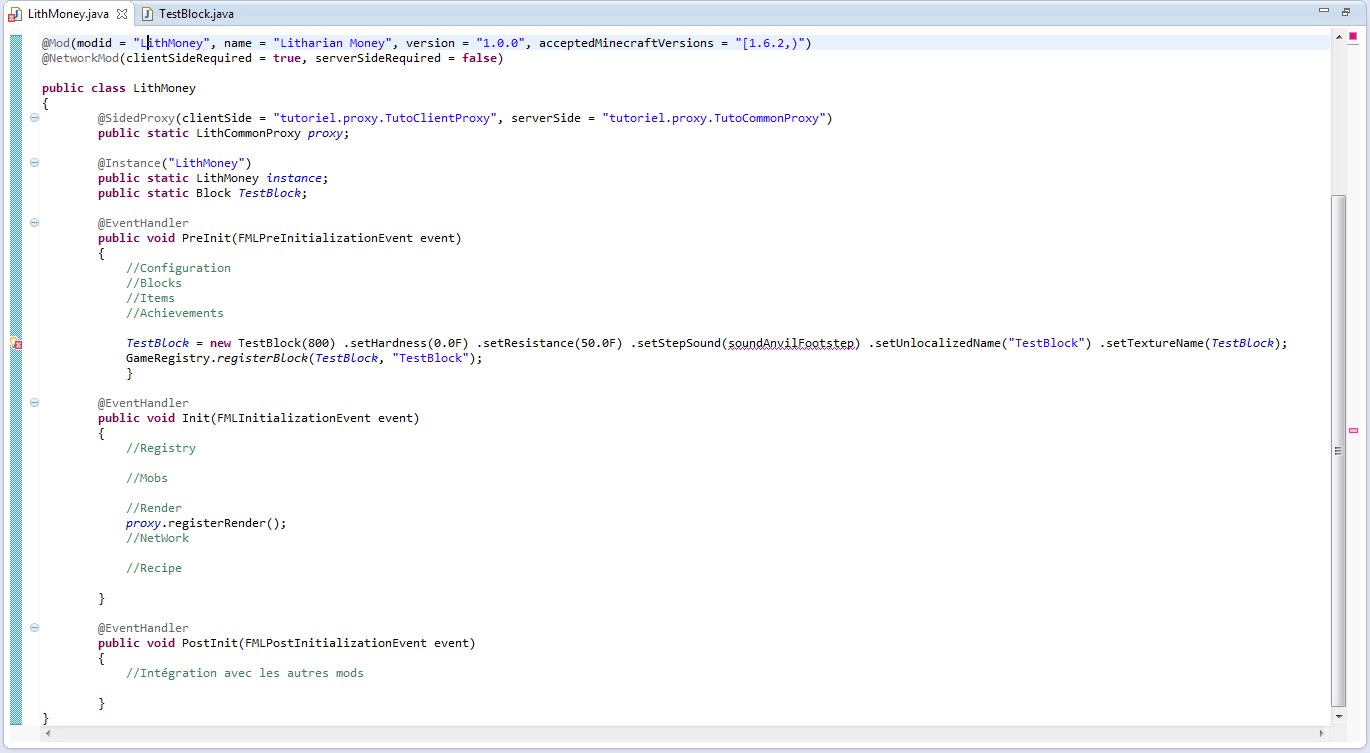Click the vertical scrollbar down arrow
This screenshot has height=753, width=1370.
pyautogui.click(x=1339, y=717)
